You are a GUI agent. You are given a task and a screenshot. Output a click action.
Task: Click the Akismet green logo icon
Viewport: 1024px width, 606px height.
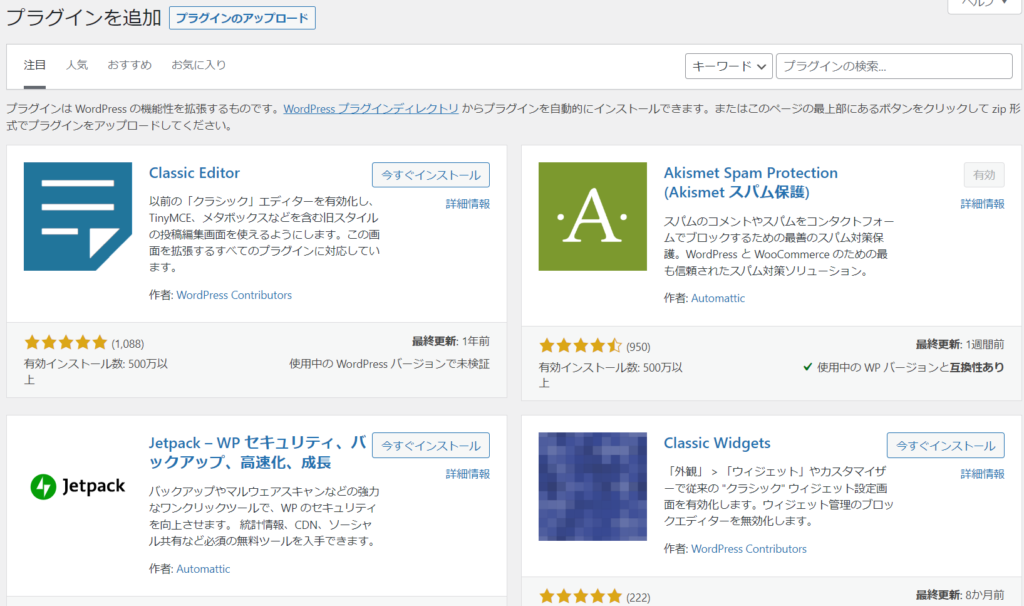(592, 216)
